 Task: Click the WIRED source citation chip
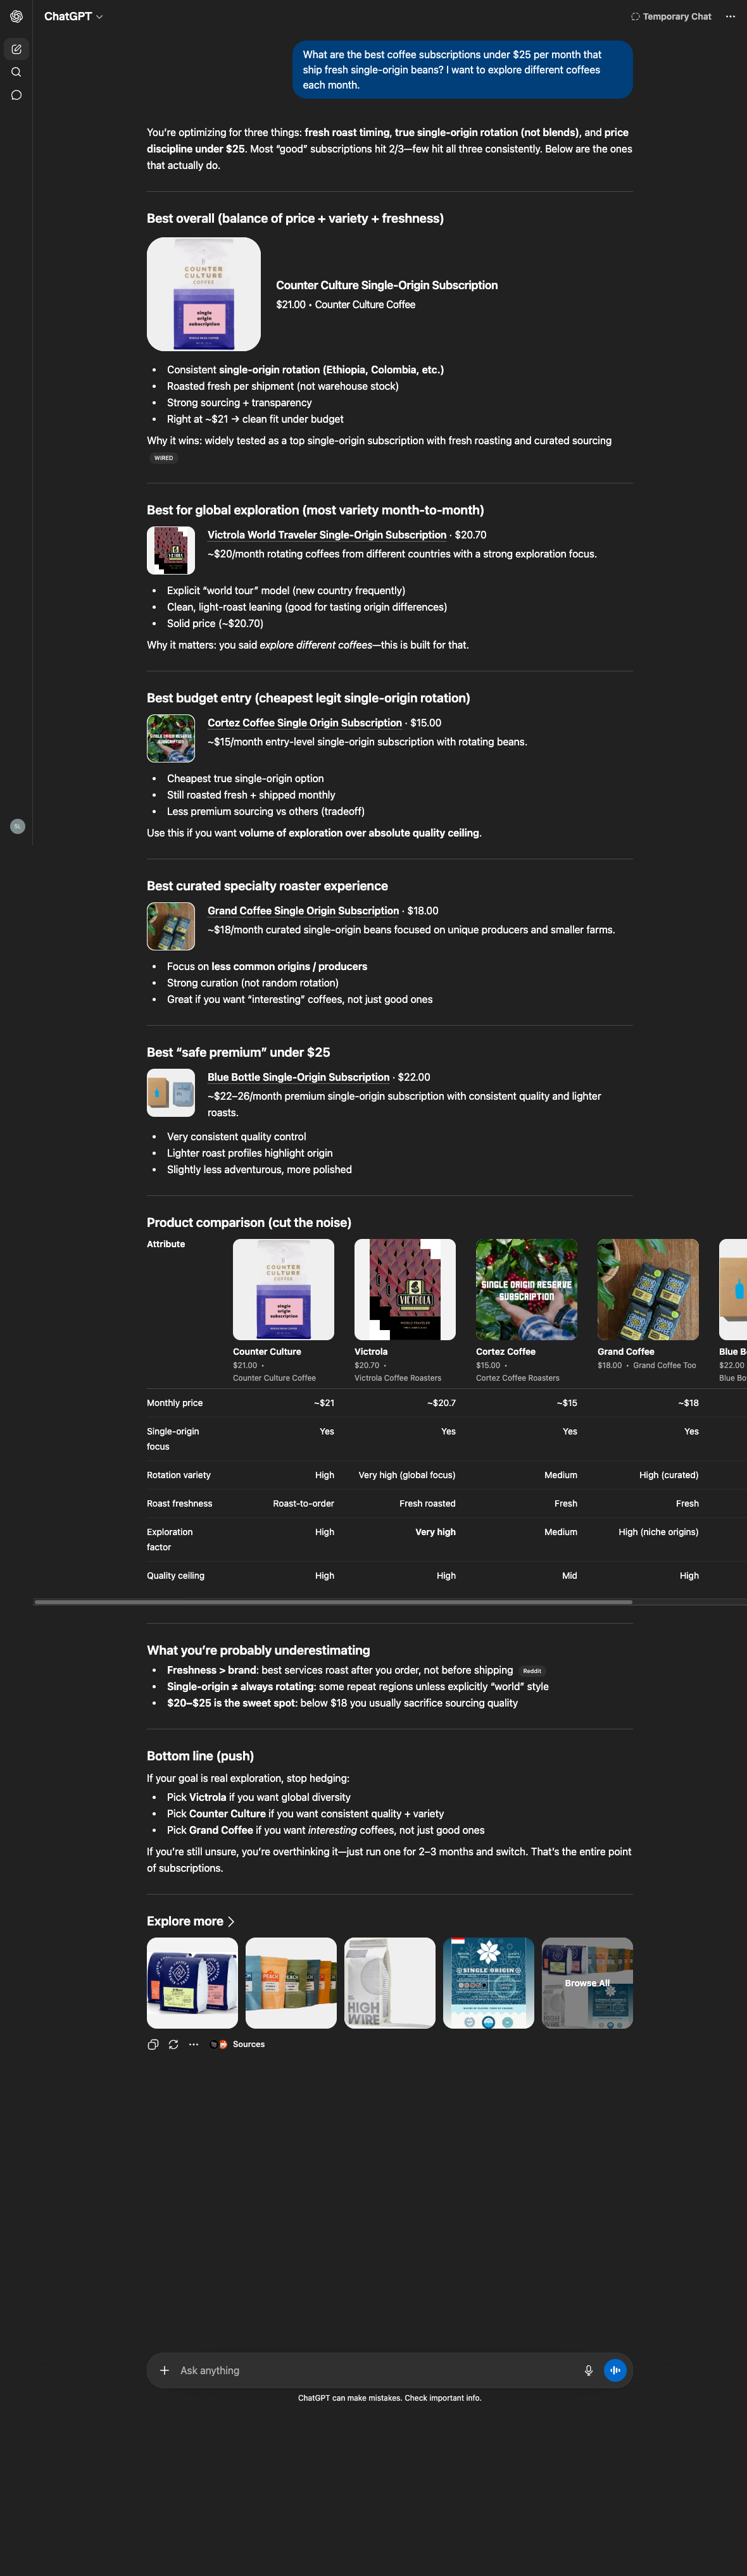pyautogui.click(x=164, y=458)
